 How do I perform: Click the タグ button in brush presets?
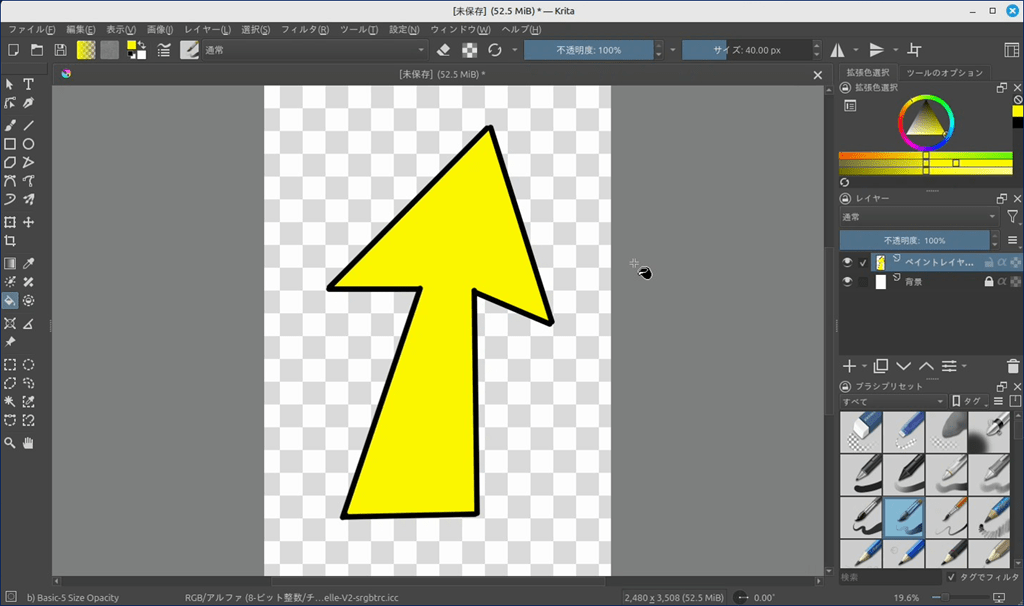point(965,402)
